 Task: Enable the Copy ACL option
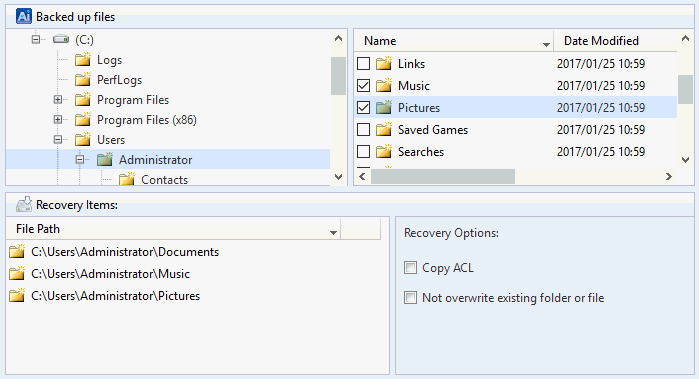411,268
